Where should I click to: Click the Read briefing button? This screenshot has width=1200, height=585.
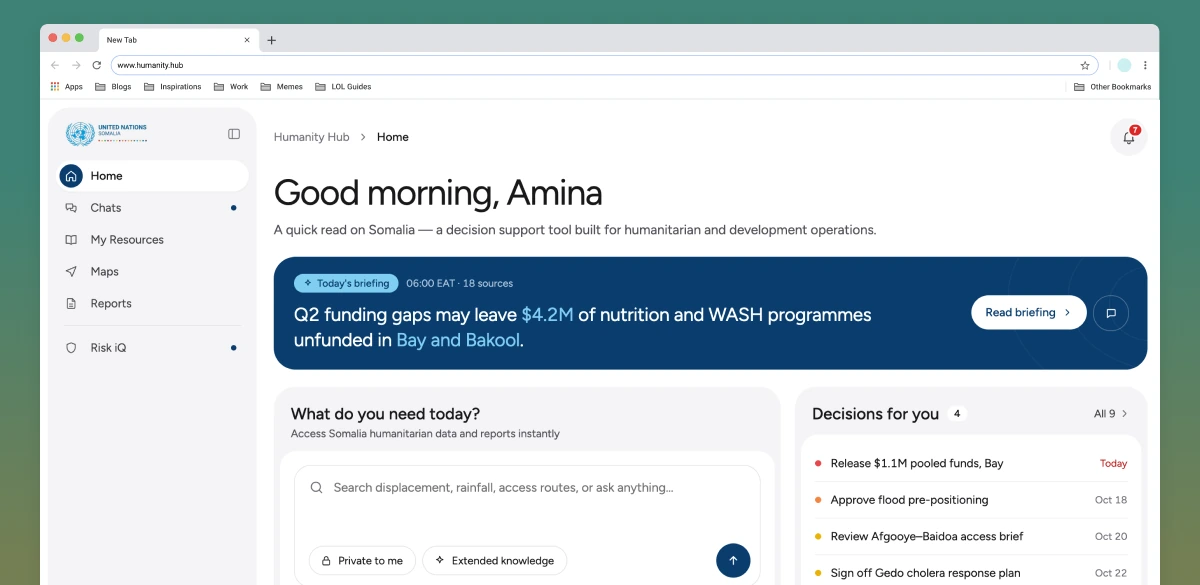1029,313
